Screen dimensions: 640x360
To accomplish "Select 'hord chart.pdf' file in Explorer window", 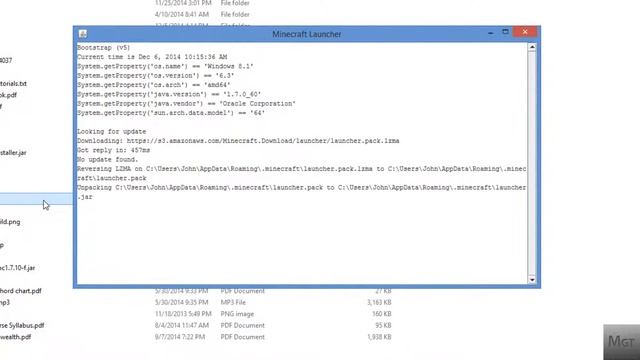I will pos(21,291).
